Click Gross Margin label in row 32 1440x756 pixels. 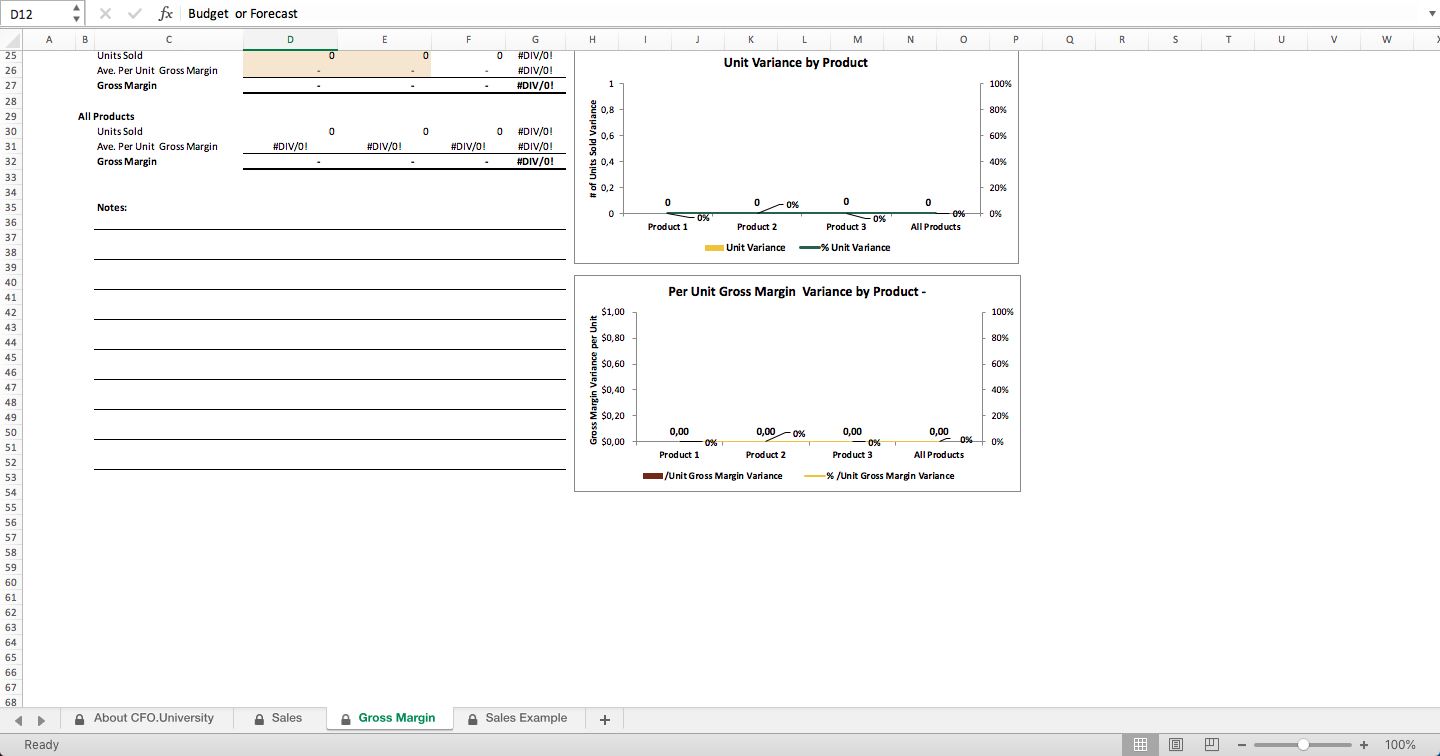(127, 161)
